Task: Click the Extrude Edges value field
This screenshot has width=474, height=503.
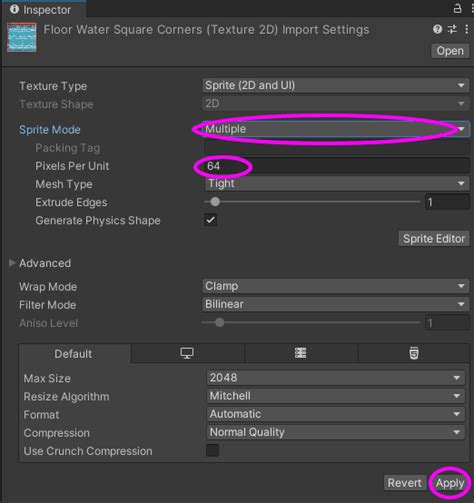Action: point(447,202)
